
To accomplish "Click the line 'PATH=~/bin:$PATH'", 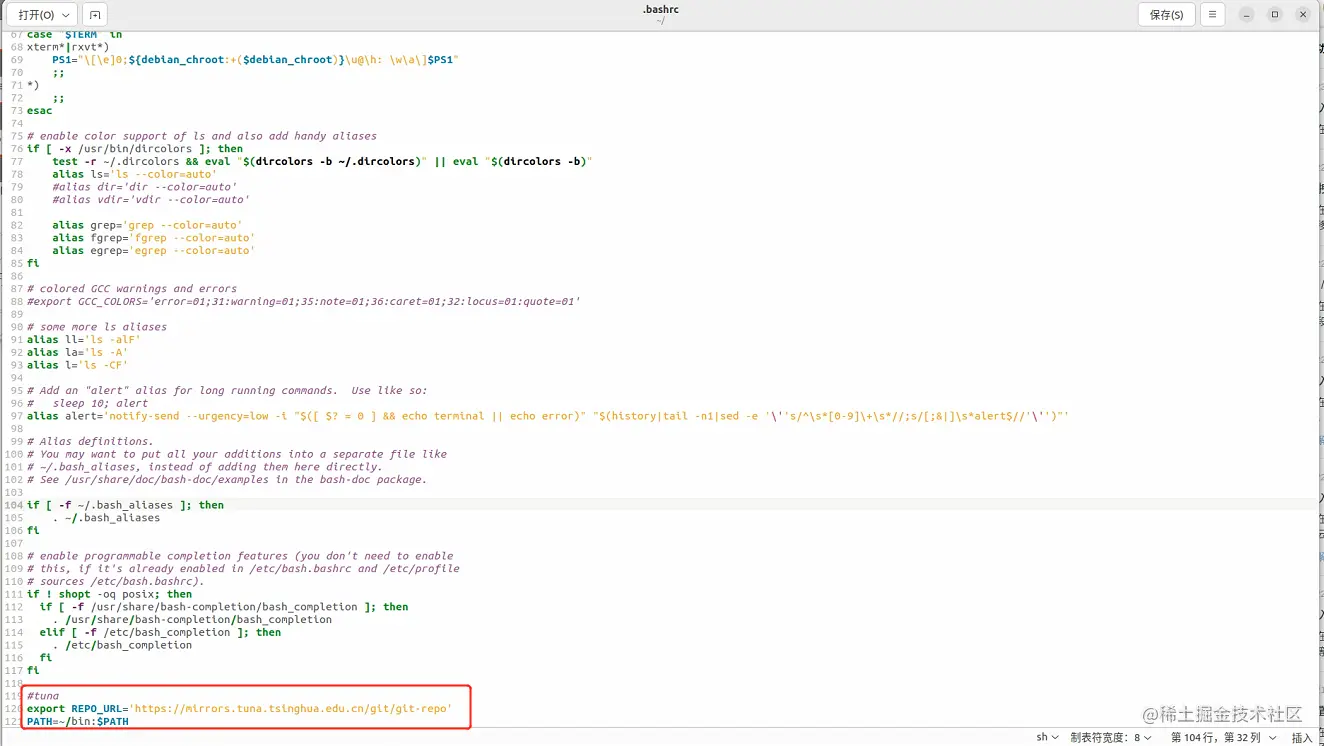I will pyautogui.click(x=78, y=721).
